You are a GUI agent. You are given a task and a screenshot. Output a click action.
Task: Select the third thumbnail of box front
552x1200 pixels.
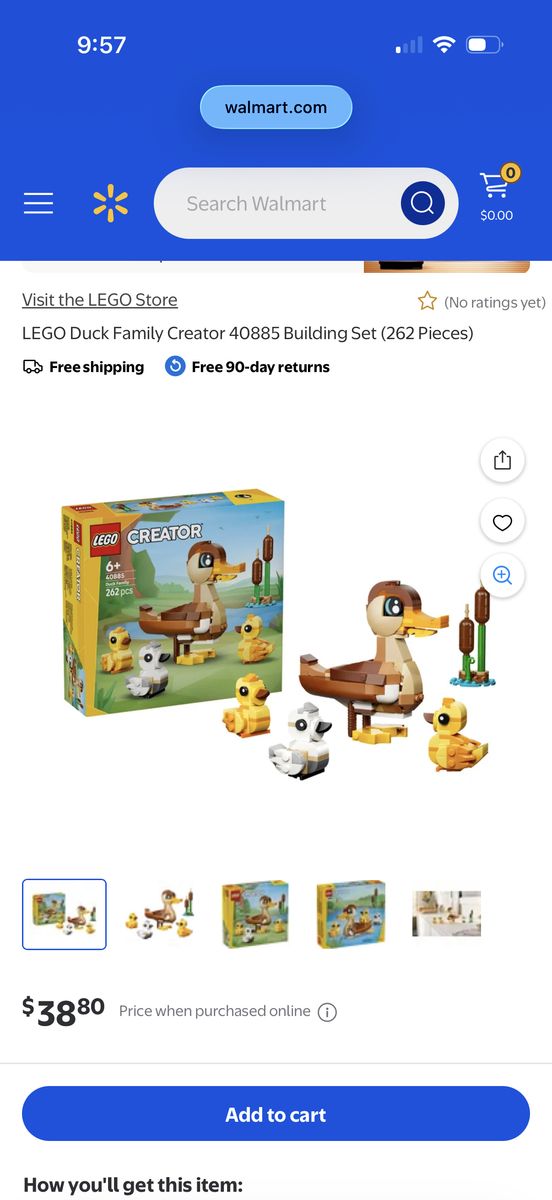255,914
